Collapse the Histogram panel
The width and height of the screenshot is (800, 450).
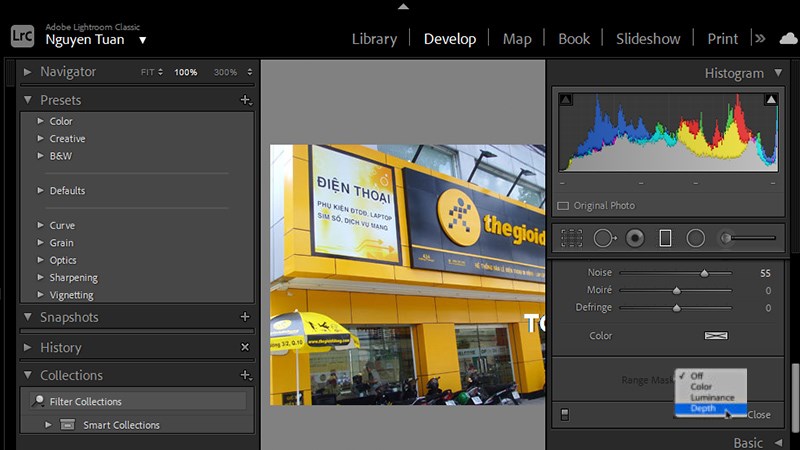(778, 73)
